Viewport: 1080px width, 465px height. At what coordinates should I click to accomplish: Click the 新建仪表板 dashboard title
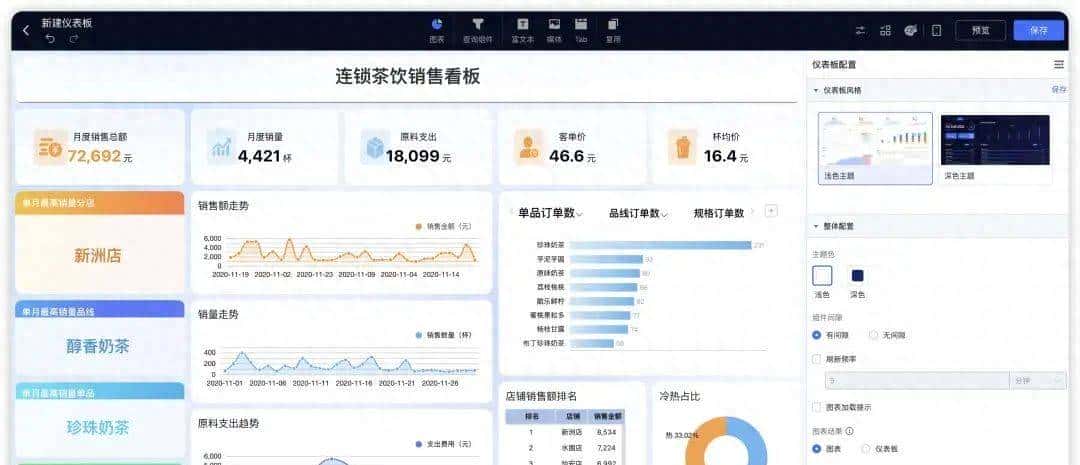pos(67,23)
